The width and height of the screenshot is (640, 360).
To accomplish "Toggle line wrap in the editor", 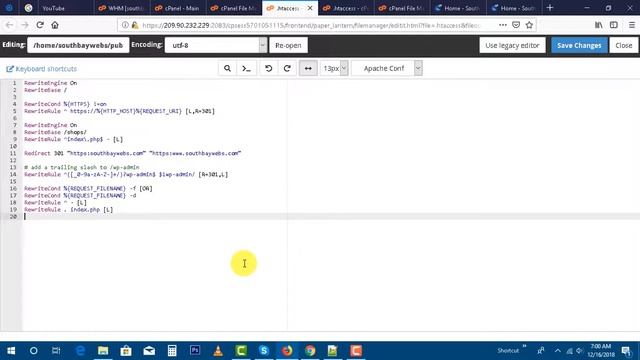I will point(308,69).
